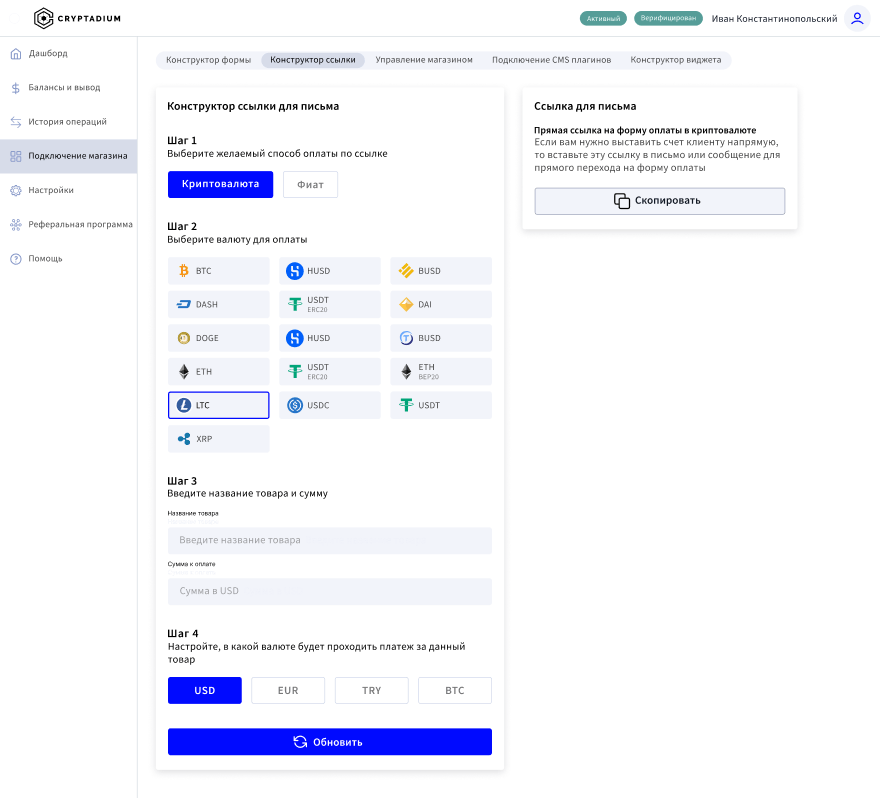This screenshot has width=880, height=799.
Task: Select Криптовалюта payment method
Action: (x=220, y=184)
